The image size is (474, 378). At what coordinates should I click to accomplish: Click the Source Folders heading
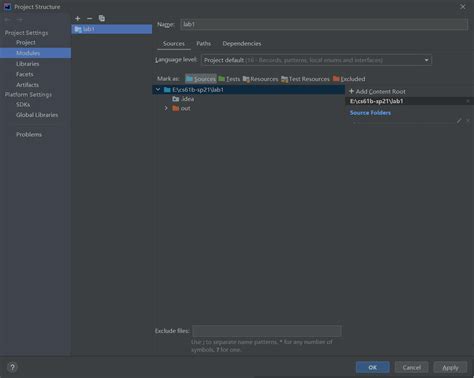370,113
